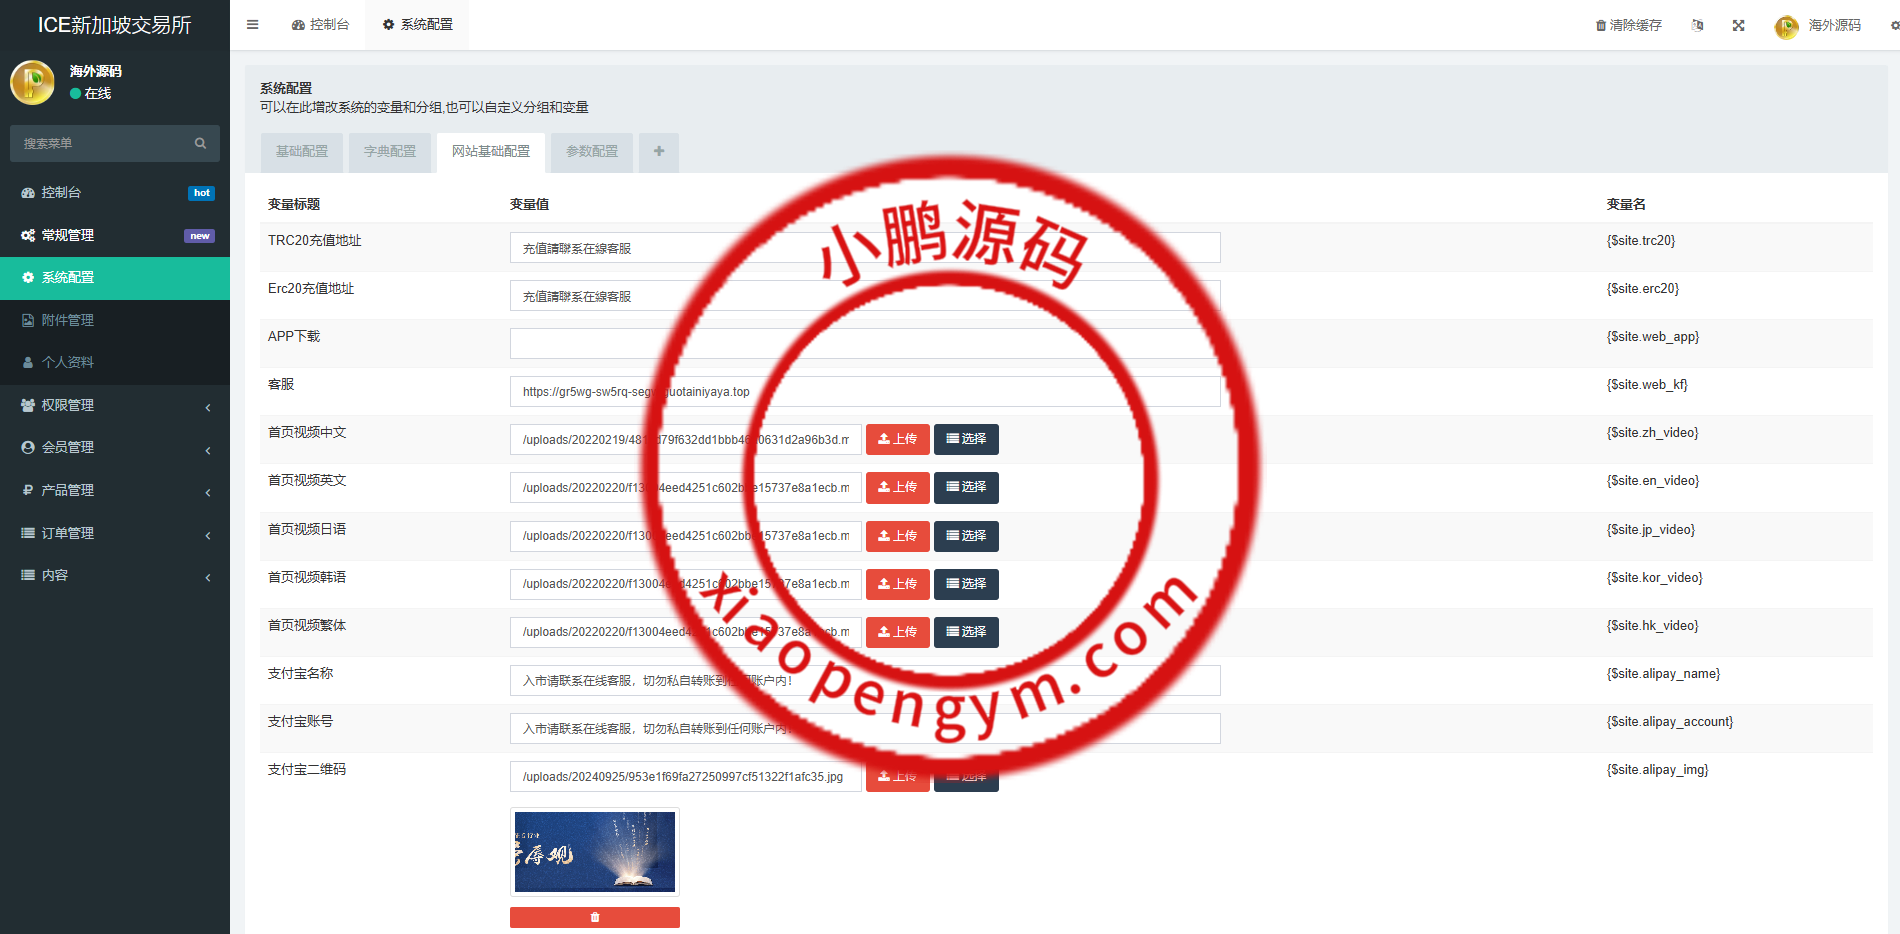Click the user avatar in the top header
This screenshot has height=934, width=1900.
[1786, 26]
